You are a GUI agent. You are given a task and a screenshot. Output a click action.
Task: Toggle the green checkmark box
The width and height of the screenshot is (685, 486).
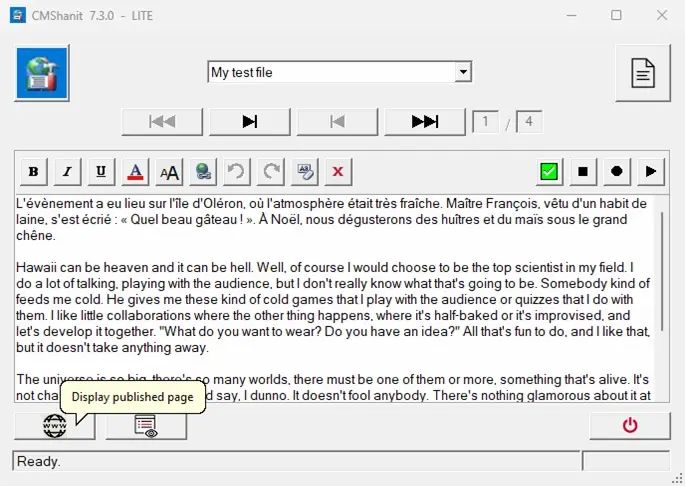[548, 172]
